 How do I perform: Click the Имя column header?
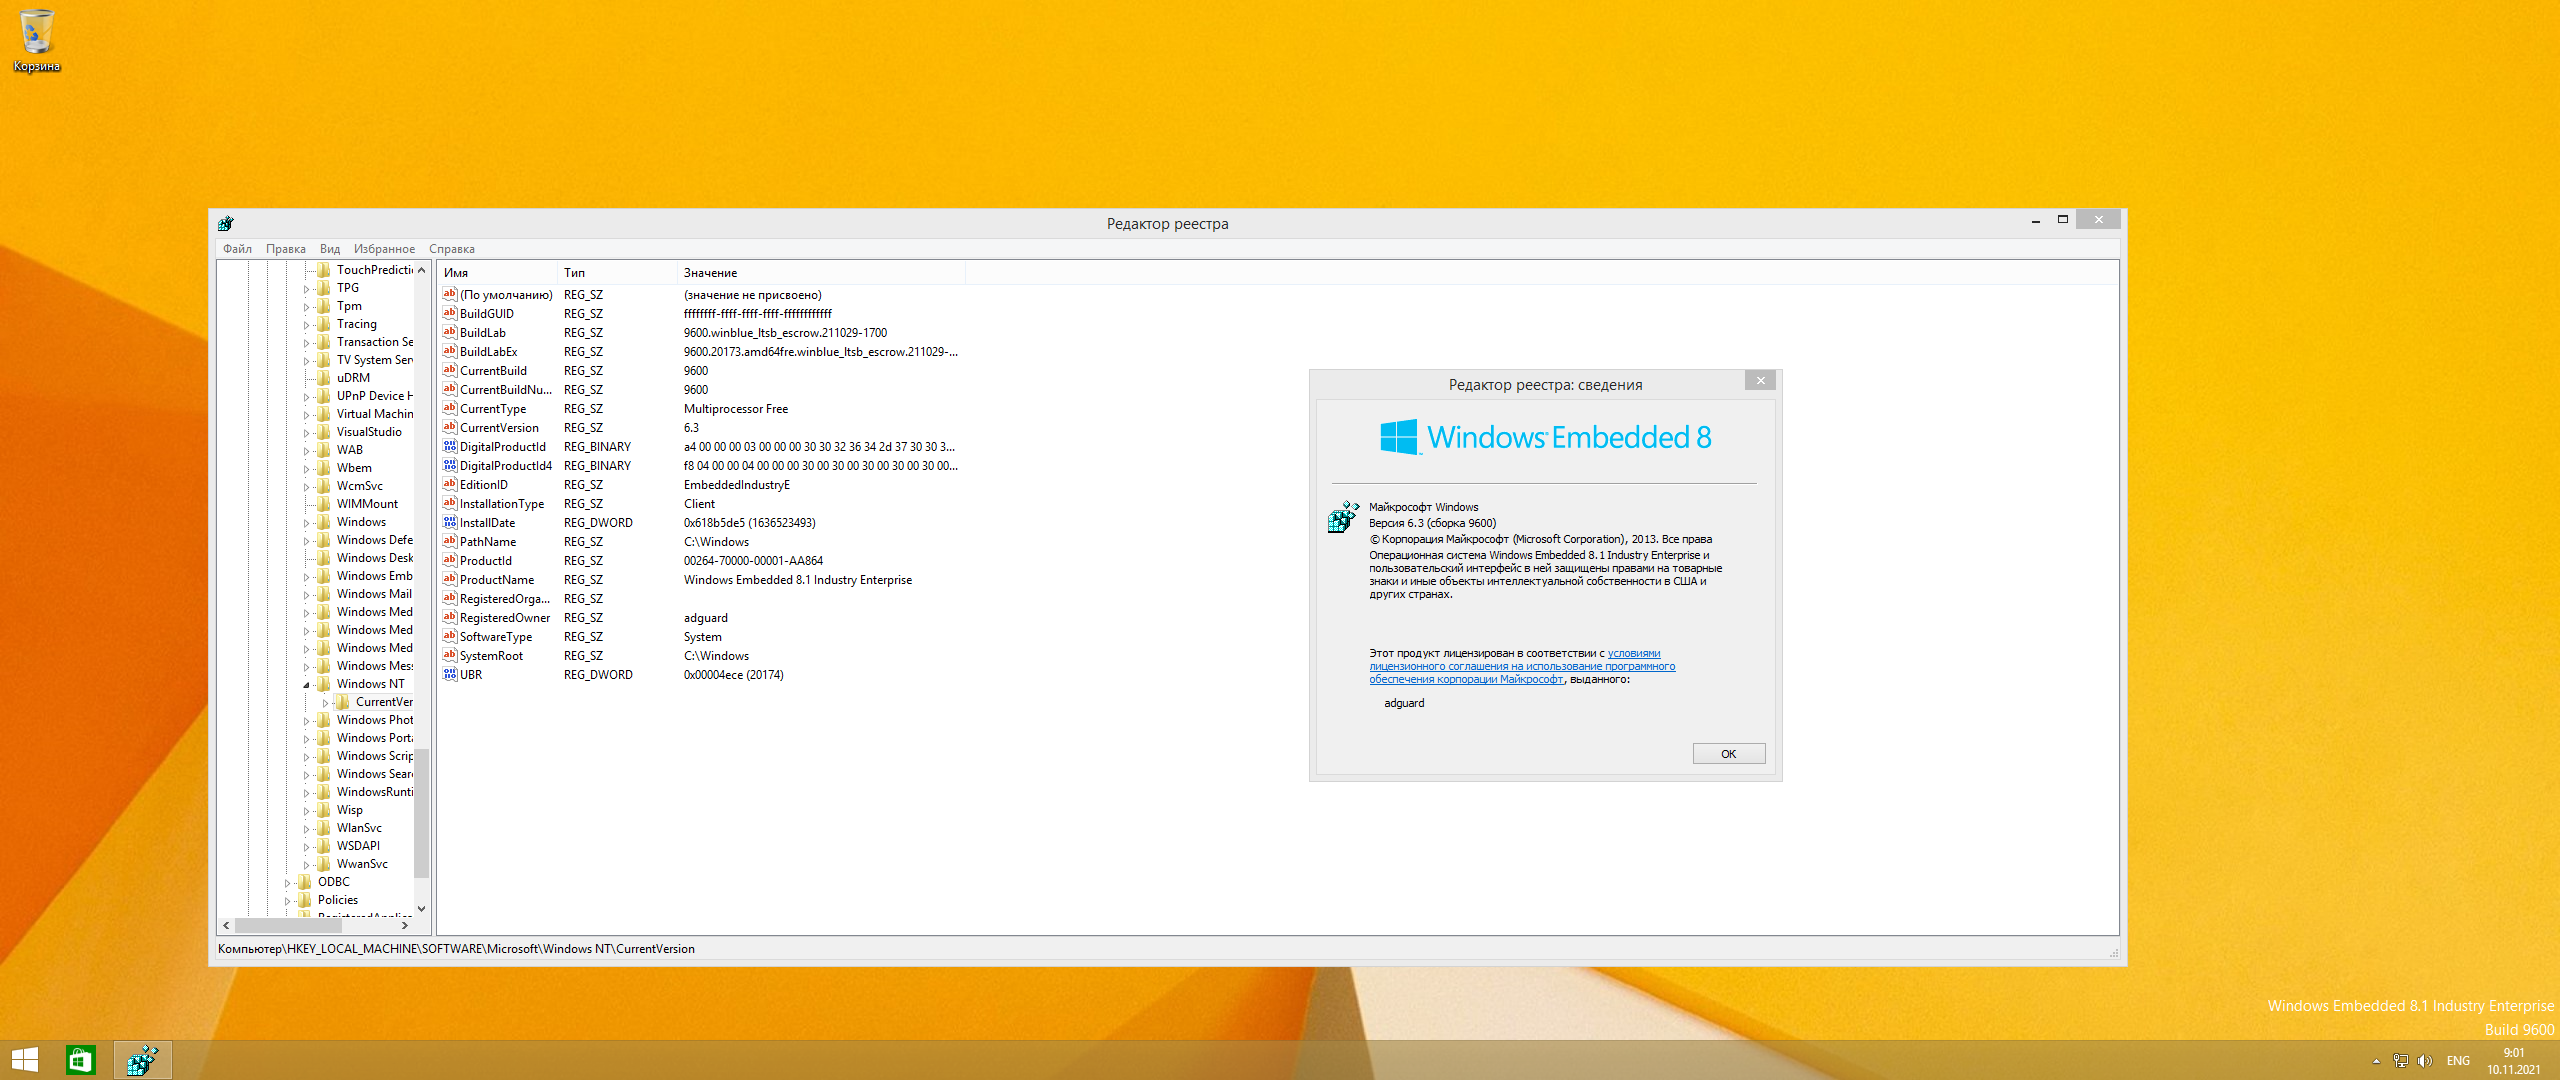[x=496, y=273]
